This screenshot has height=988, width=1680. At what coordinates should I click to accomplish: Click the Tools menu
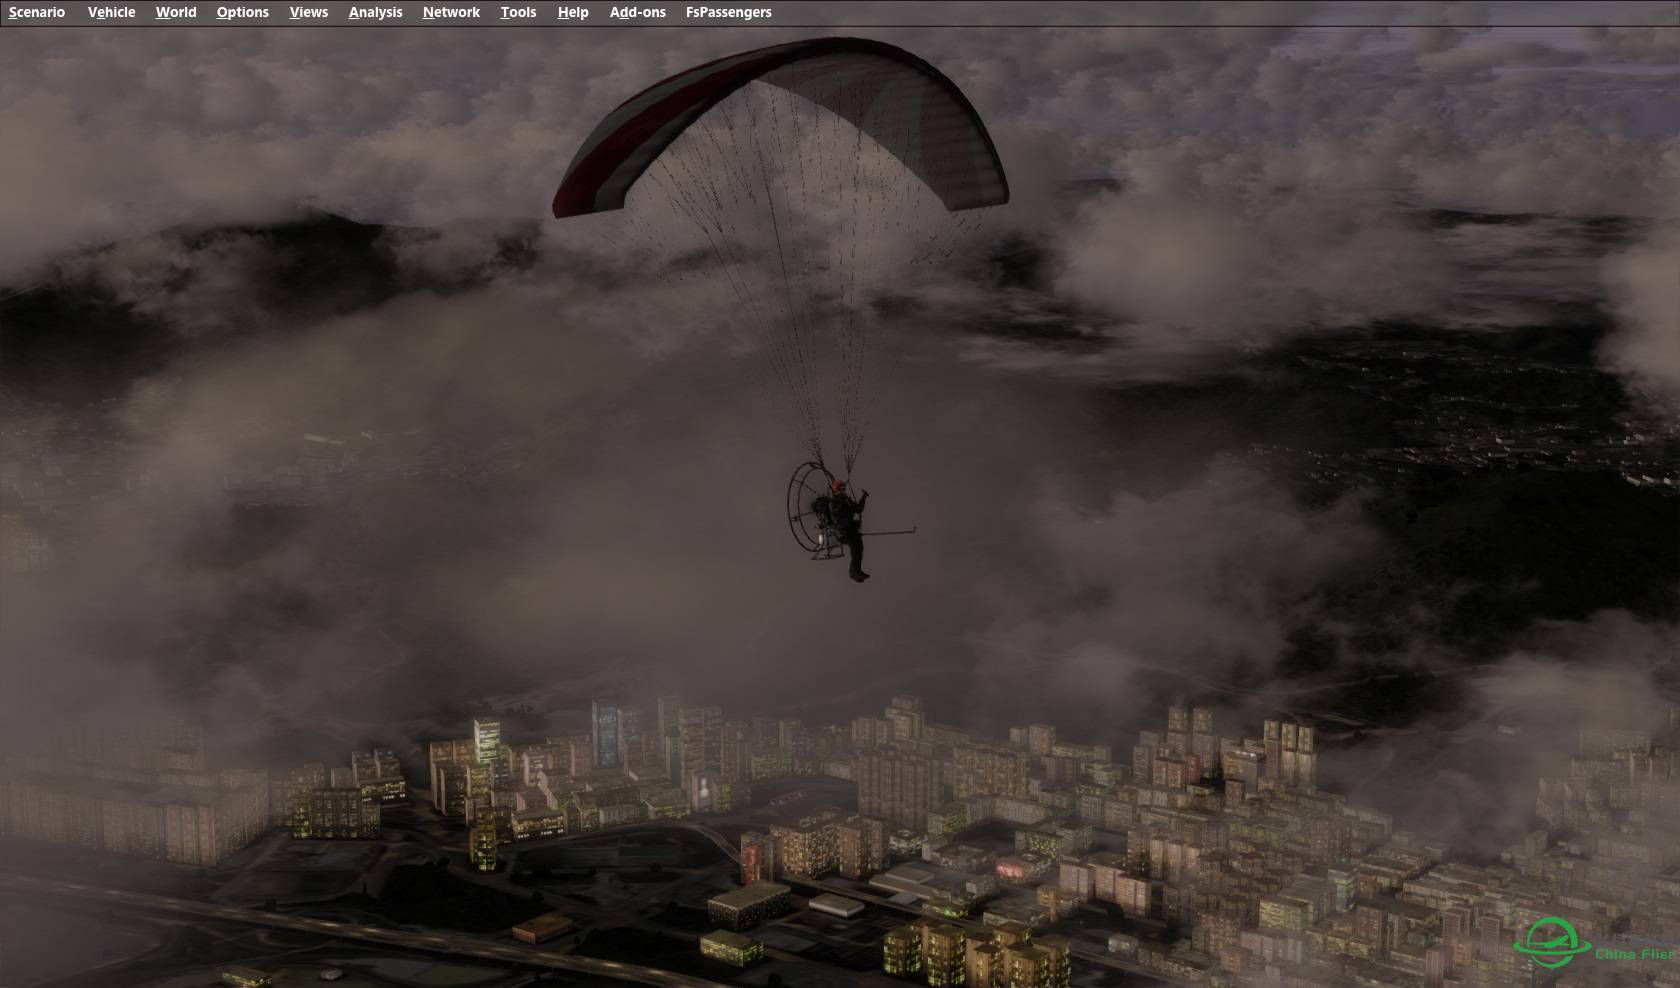click(x=518, y=12)
